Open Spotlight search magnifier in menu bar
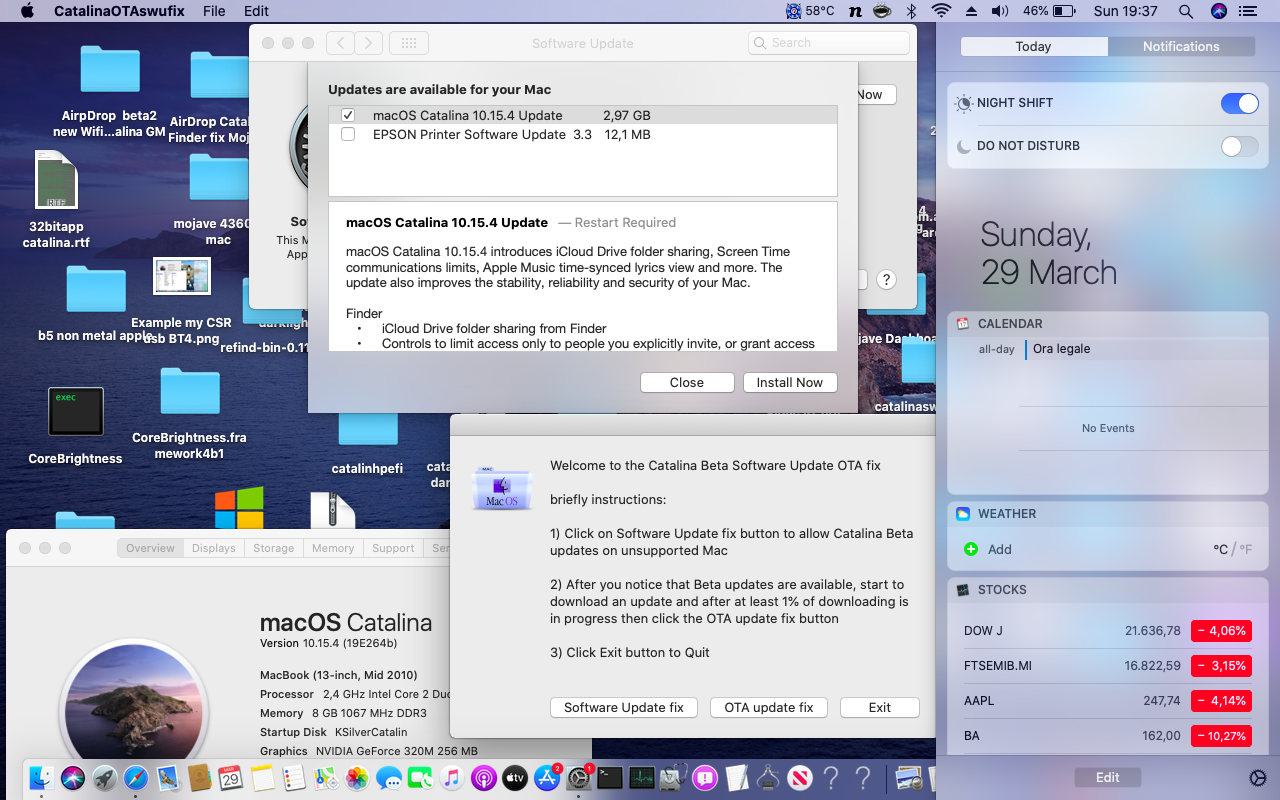Screen dimensions: 1280x800 [1186, 11]
